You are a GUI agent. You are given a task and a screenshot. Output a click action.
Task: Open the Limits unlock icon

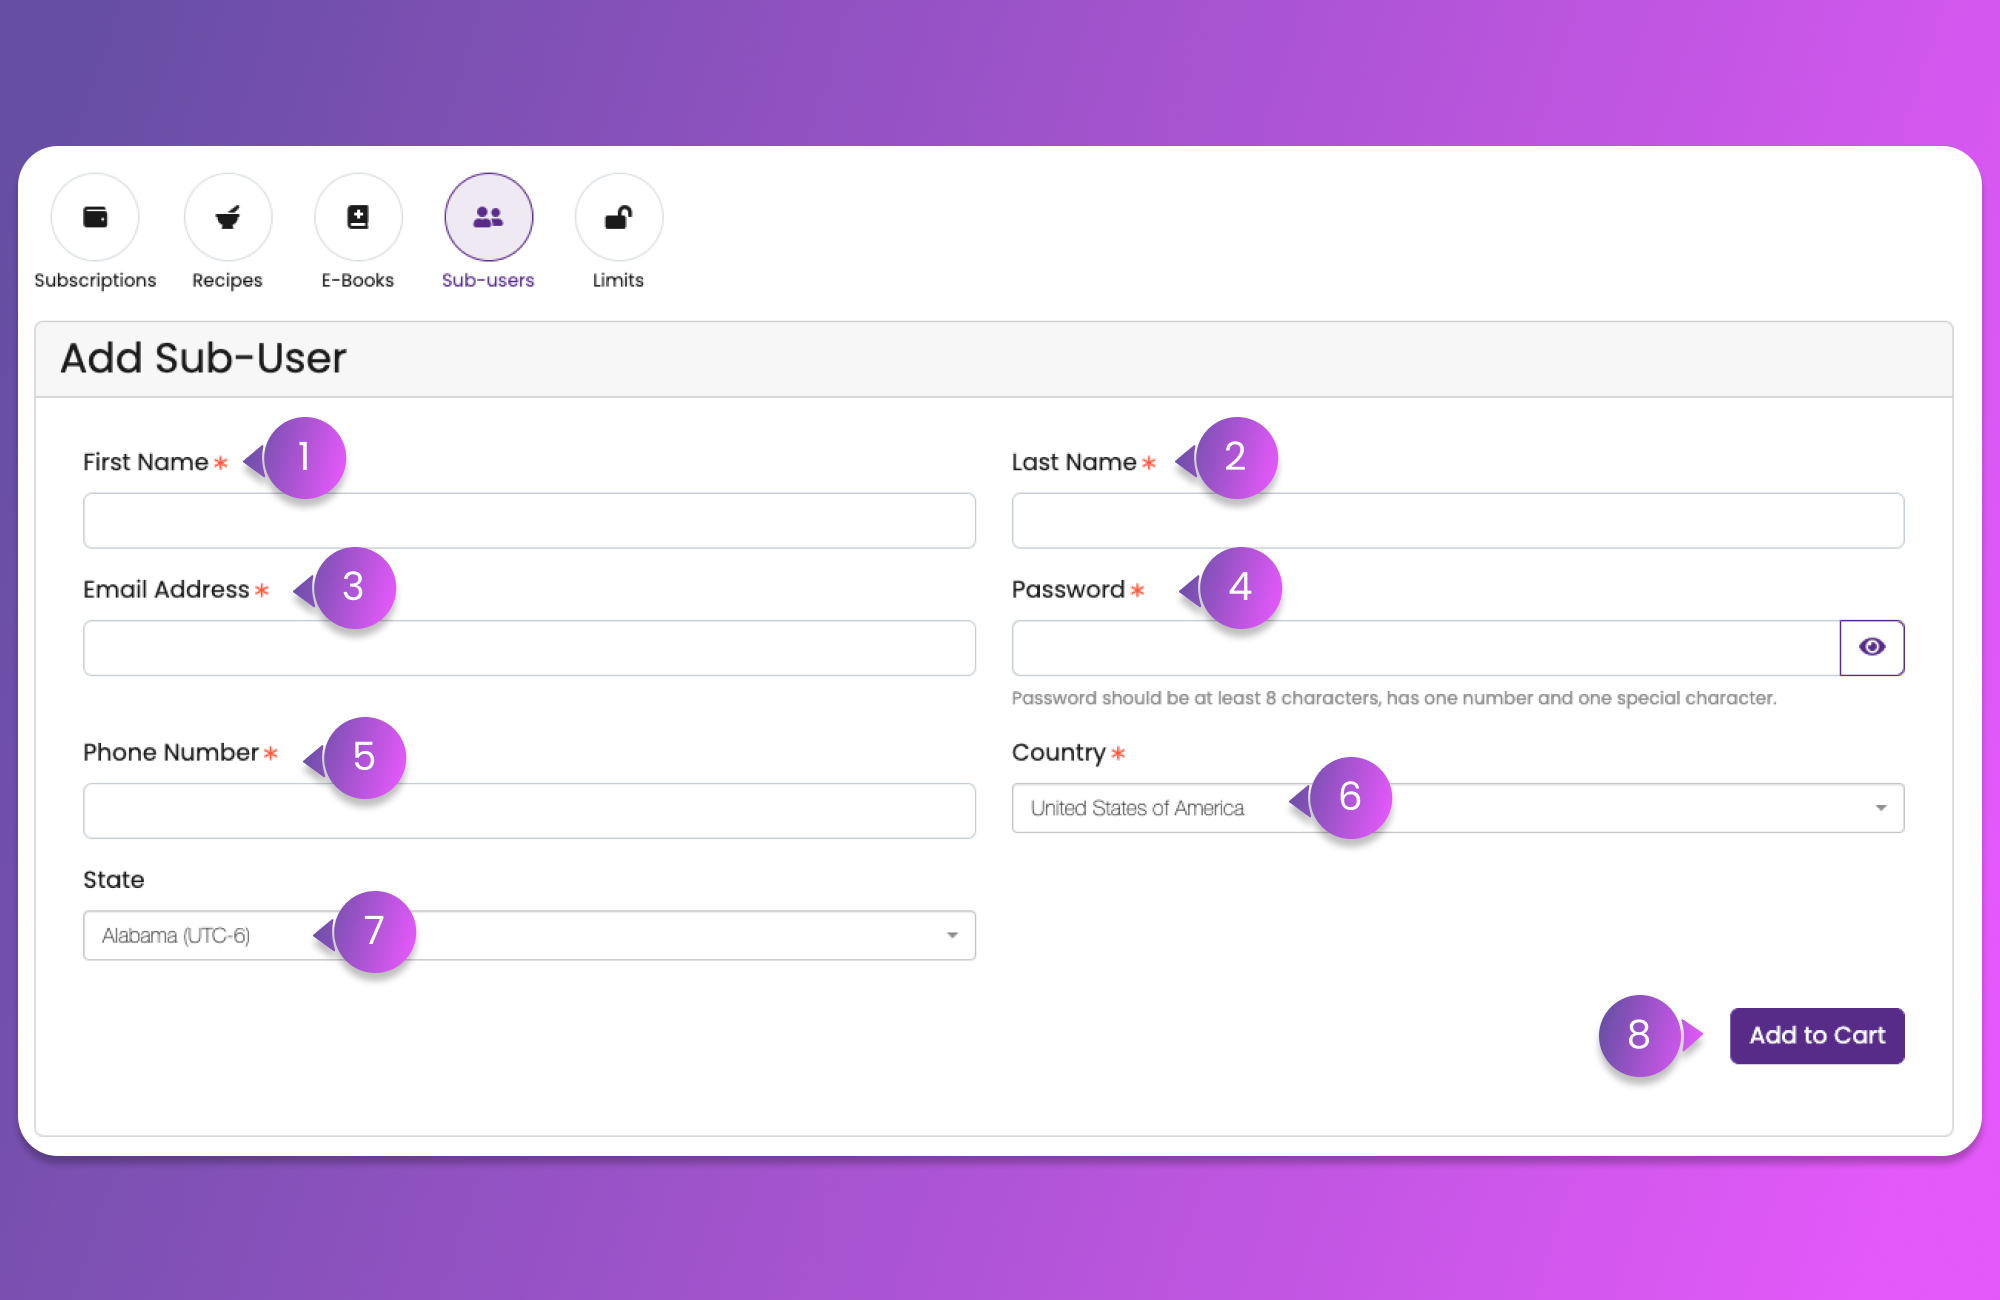point(618,217)
